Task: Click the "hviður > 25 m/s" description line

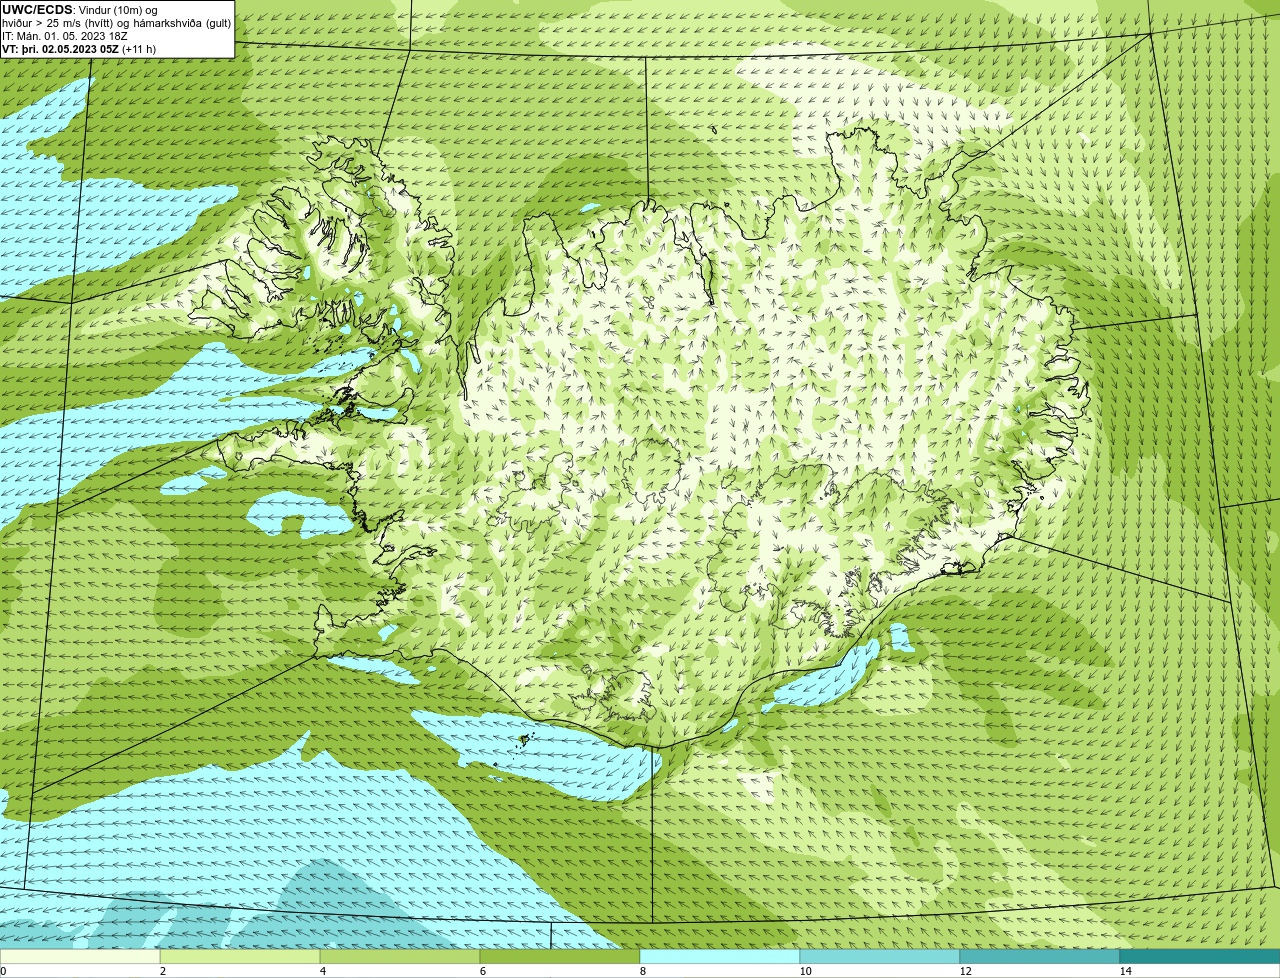Action: click(116, 23)
